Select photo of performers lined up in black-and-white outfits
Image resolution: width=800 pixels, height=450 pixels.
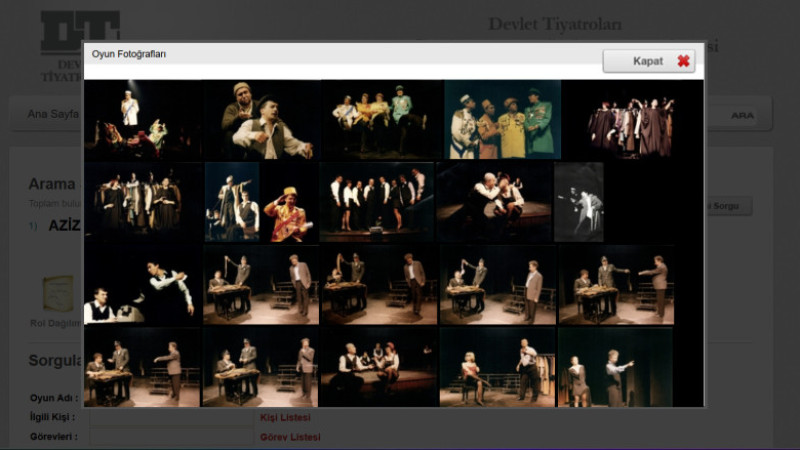click(377, 202)
